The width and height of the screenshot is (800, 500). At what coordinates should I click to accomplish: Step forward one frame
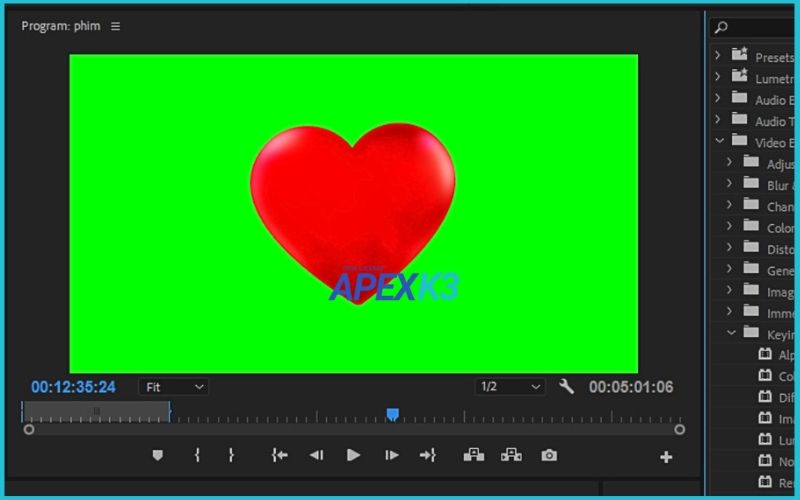coord(392,455)
